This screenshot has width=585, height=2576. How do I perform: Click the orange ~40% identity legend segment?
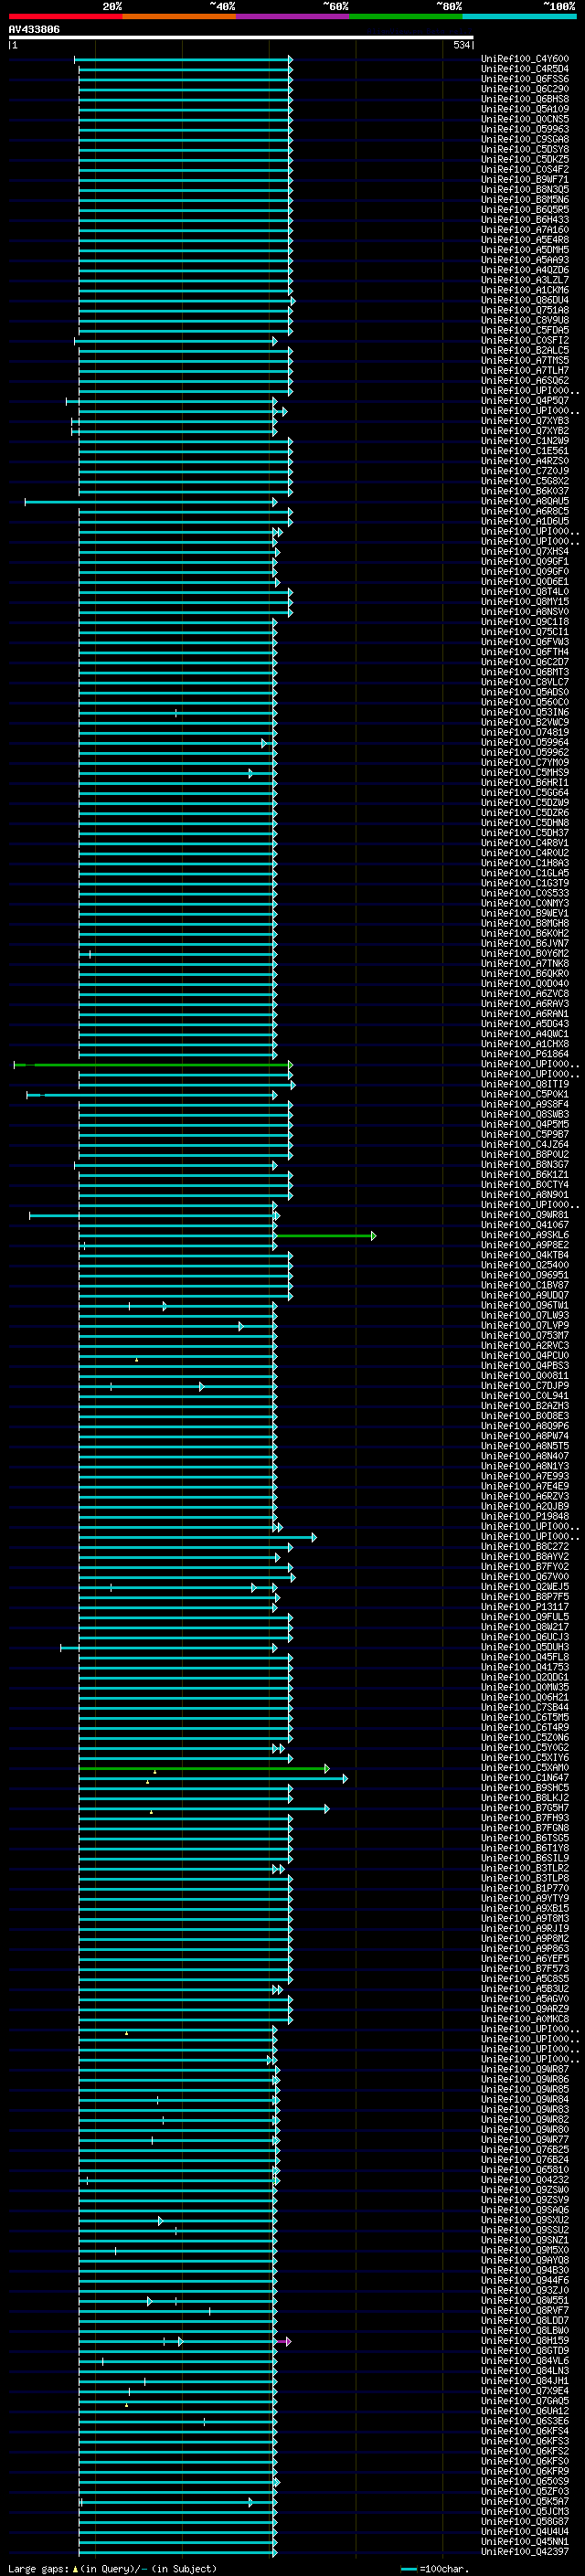coord(179,16)
